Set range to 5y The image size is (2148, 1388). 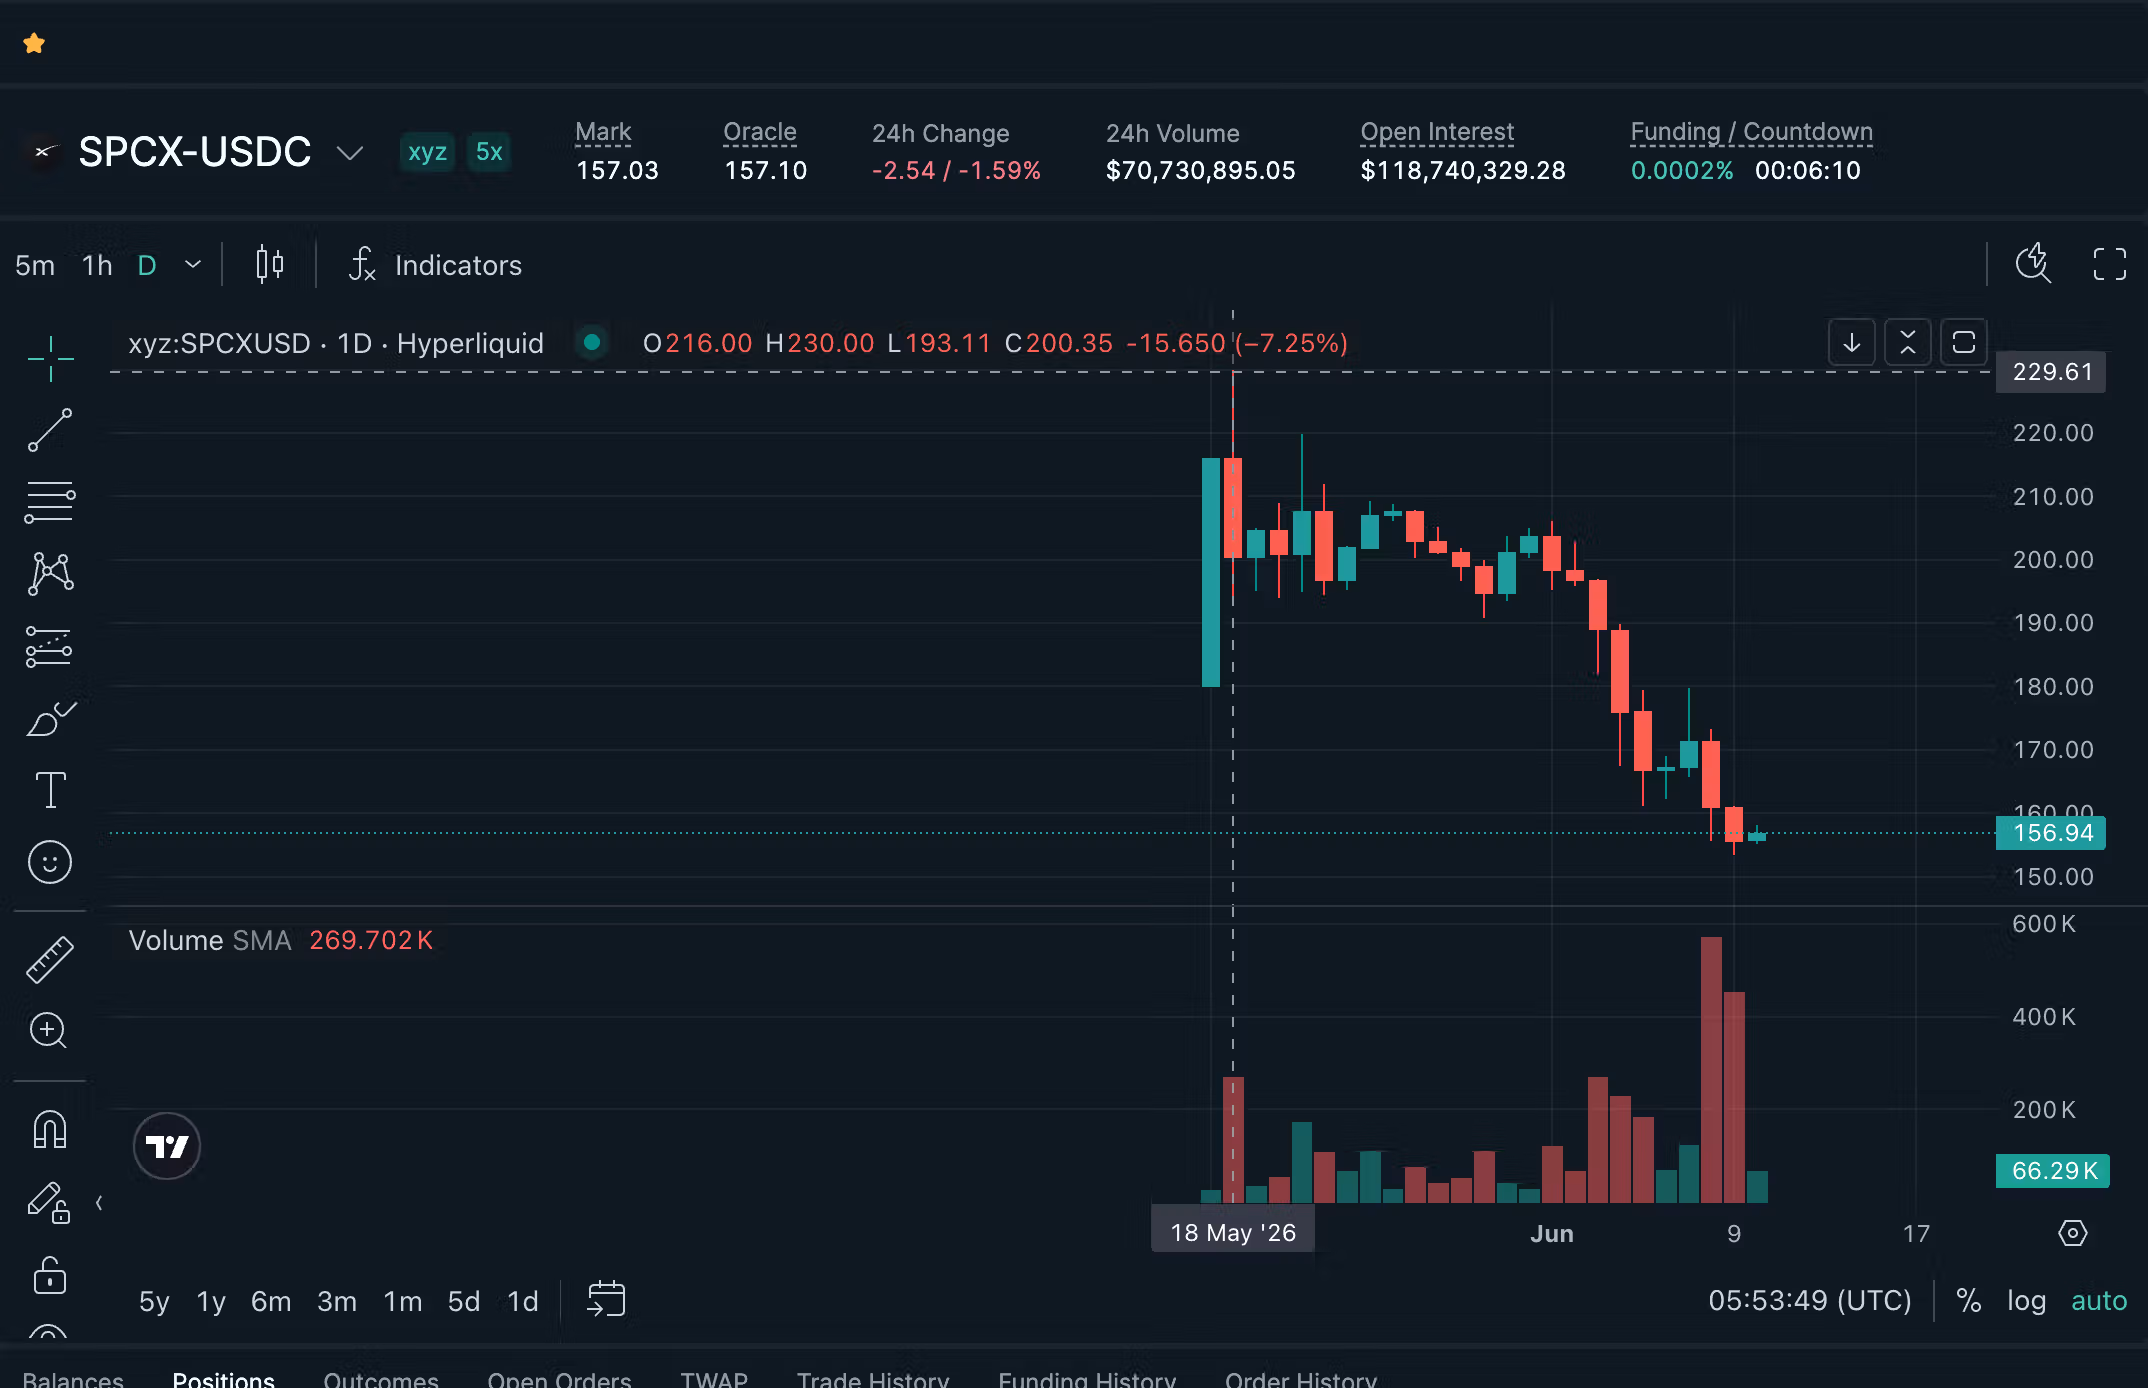click(x=154, y=1301)
